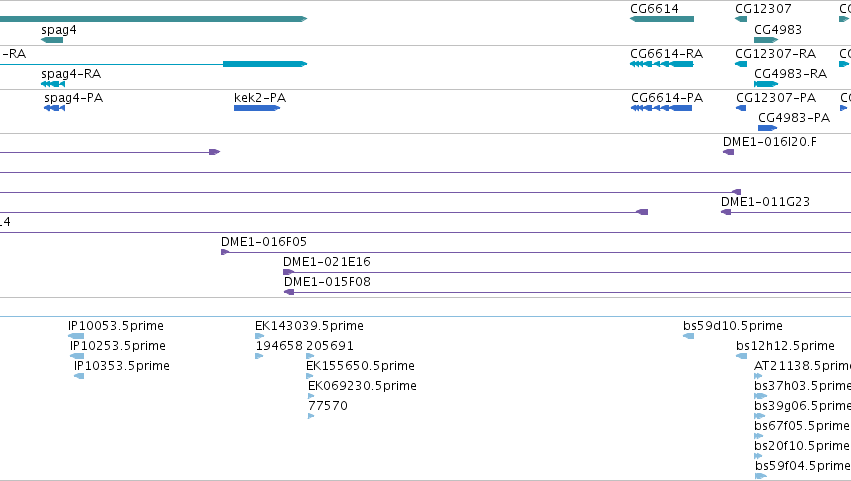Click the bs59f04.5prime EST label
The height and width of the screenshot is (481, 851).
[x=803, y=466]
